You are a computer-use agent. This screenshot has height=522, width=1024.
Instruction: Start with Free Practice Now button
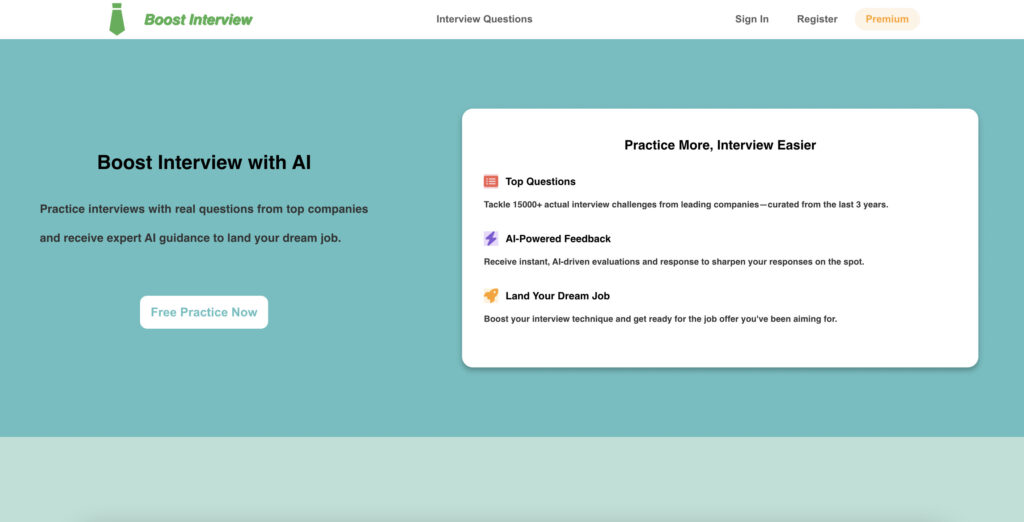[x=204, y=312]
